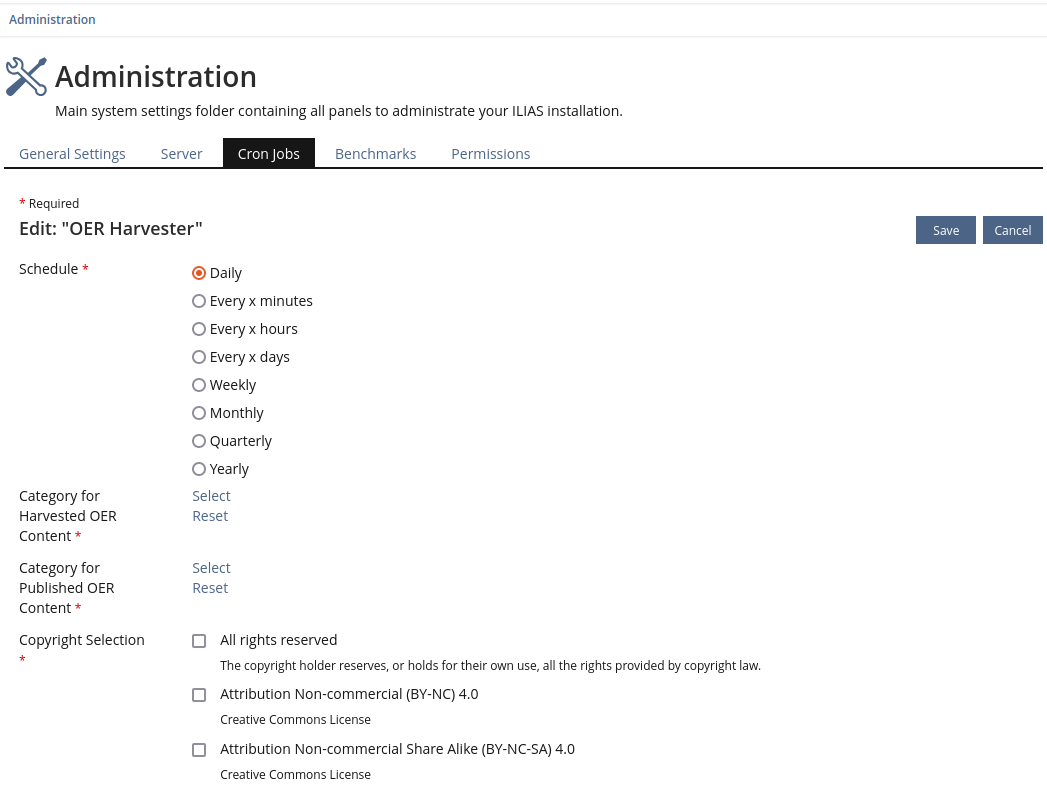Tick the Share Alike (BY-NC-SA) 4.0 checkbox
The width and height of the screenshot is (1047, 785).
point(199,750)
